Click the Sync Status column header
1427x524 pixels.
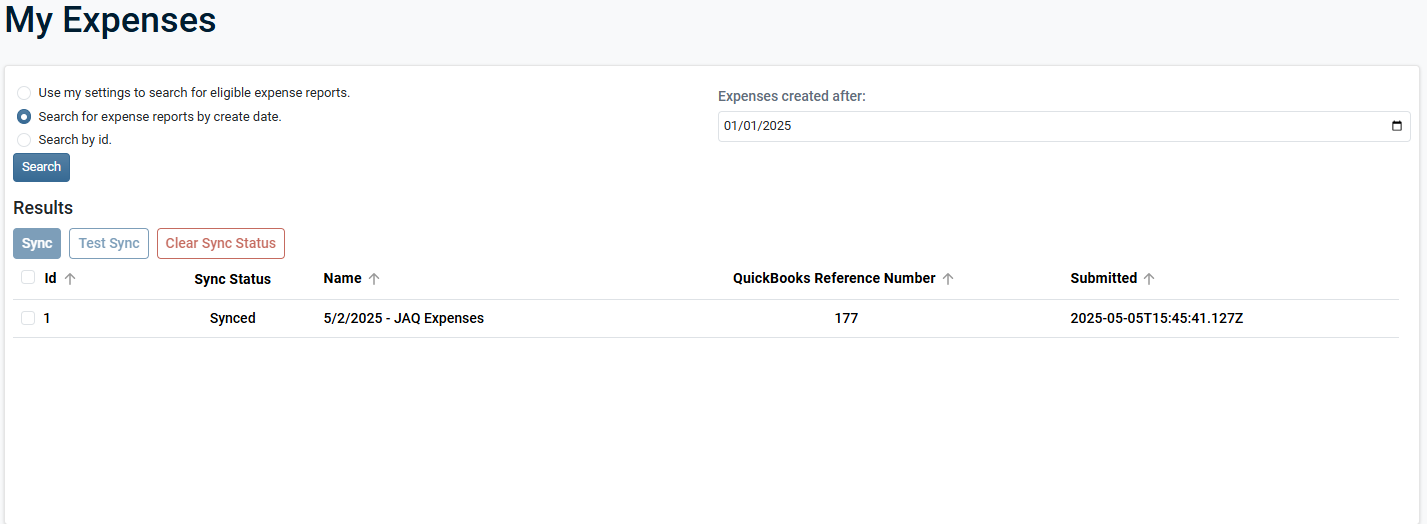click(232, 279)
